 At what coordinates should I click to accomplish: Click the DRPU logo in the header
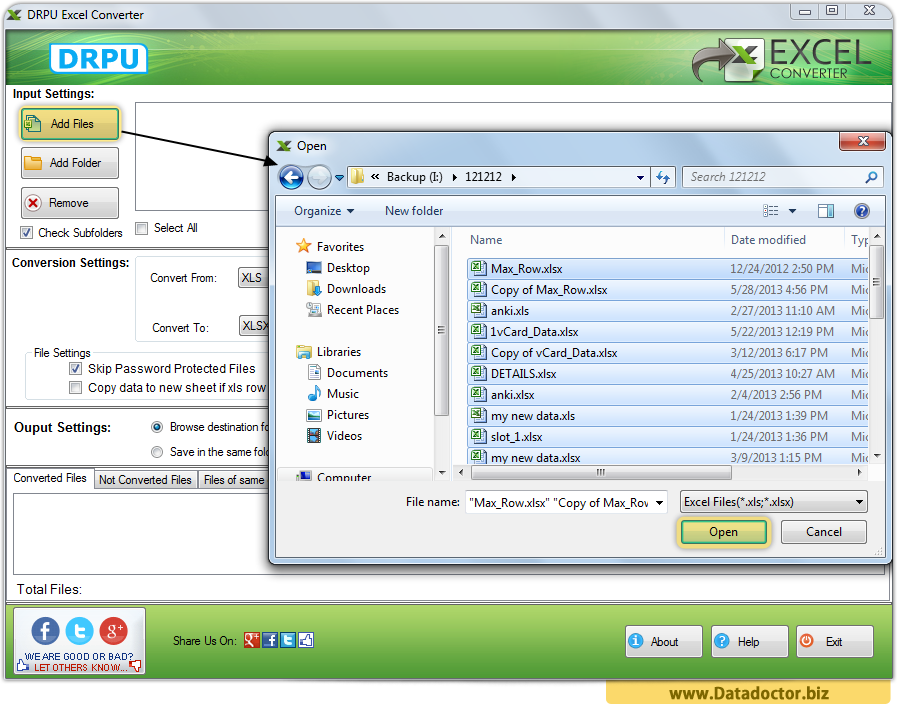[98, 58]
